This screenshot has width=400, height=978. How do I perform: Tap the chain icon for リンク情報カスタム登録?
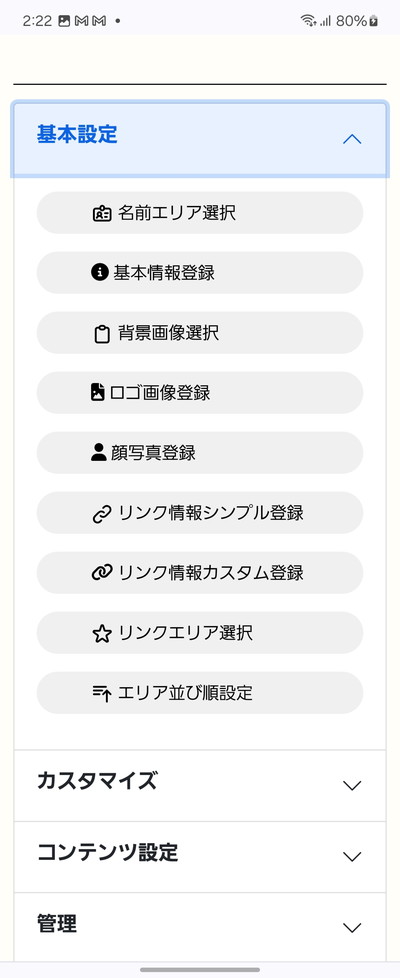click(102, 573)
